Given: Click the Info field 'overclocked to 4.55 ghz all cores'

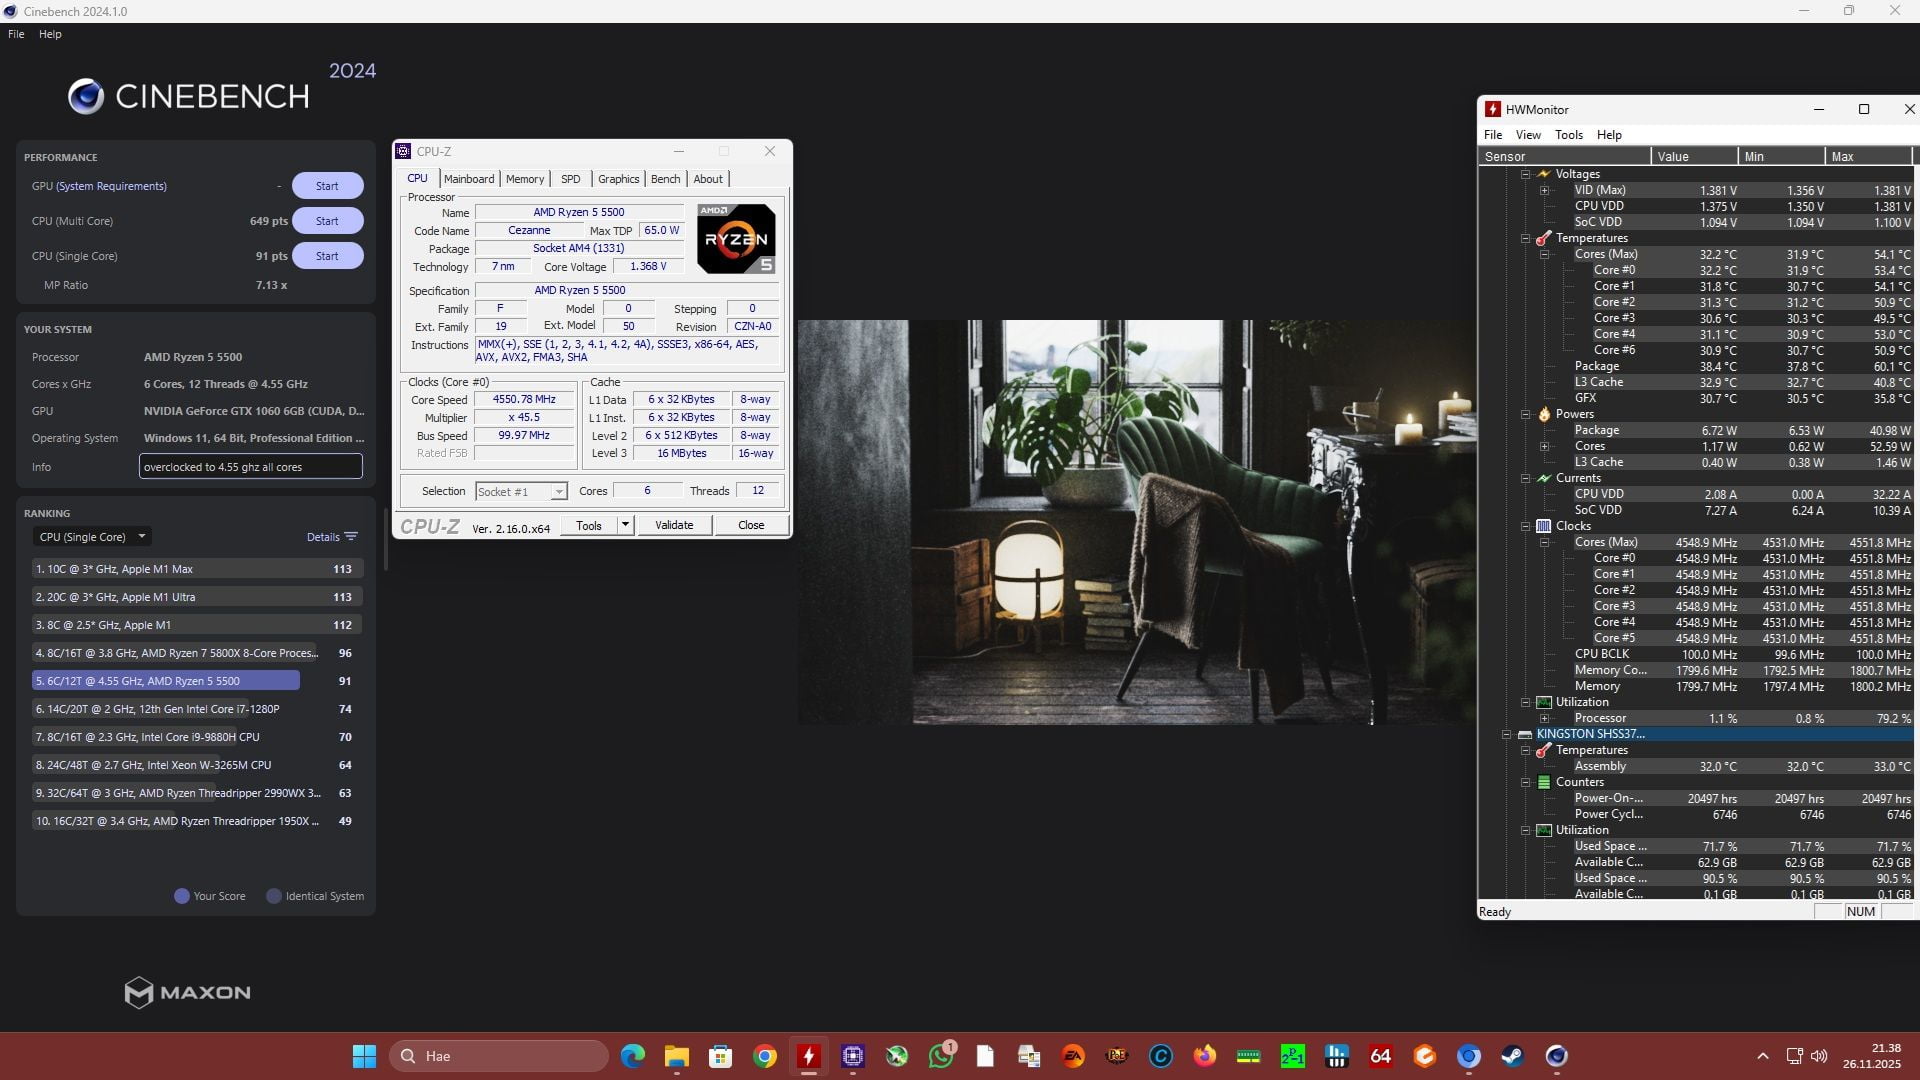Looking at the screenshot, I should point(251,467).
